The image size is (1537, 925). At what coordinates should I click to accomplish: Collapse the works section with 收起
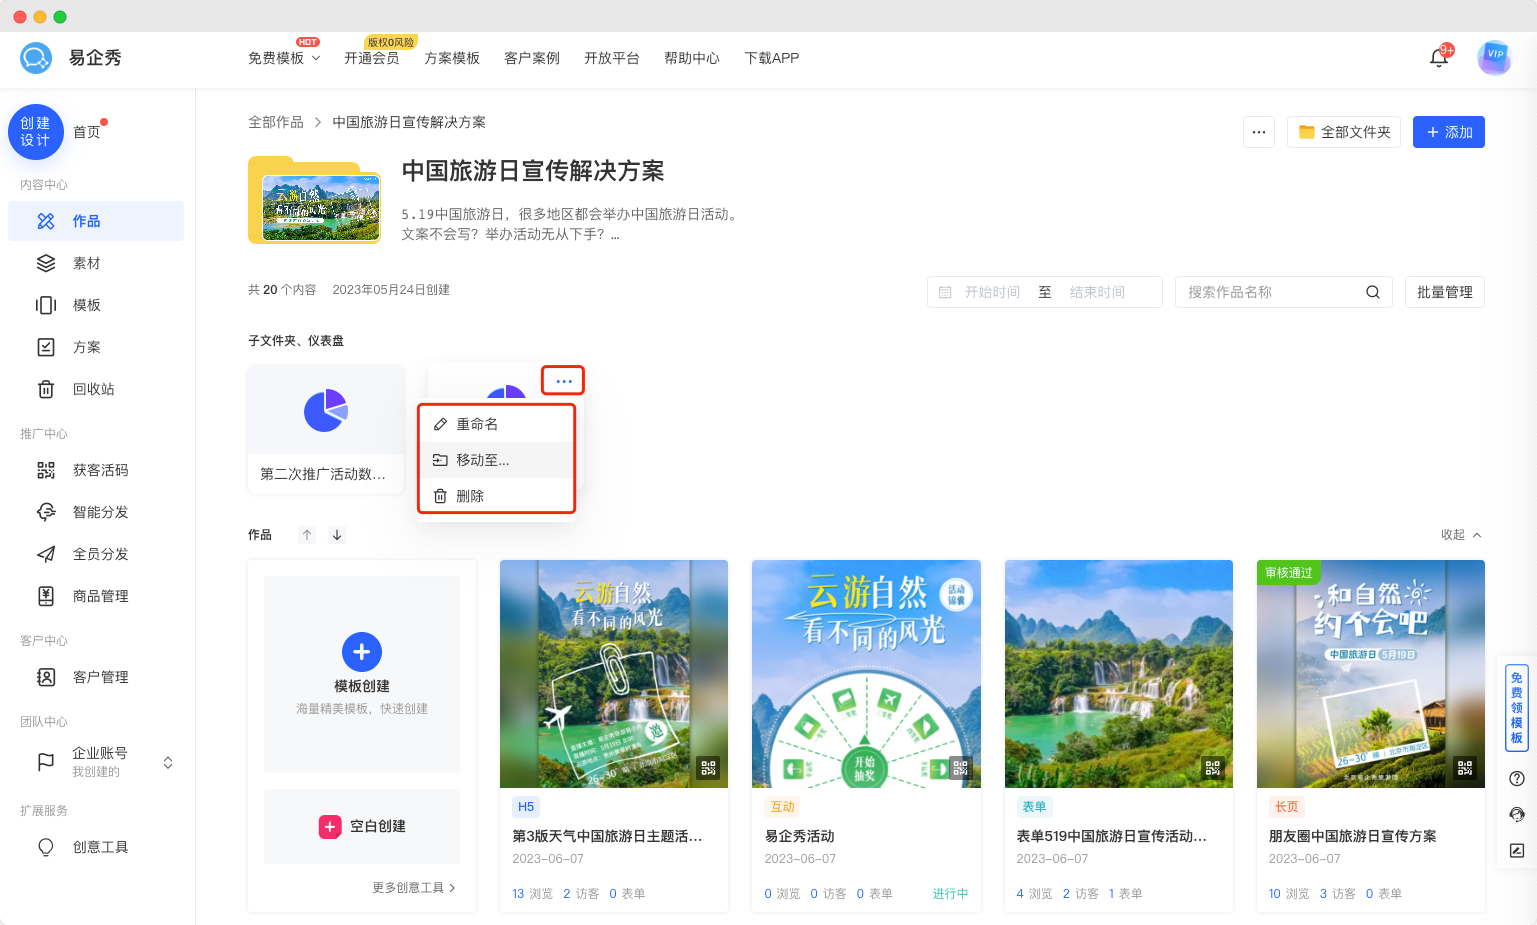click(x=1460, y=535)
